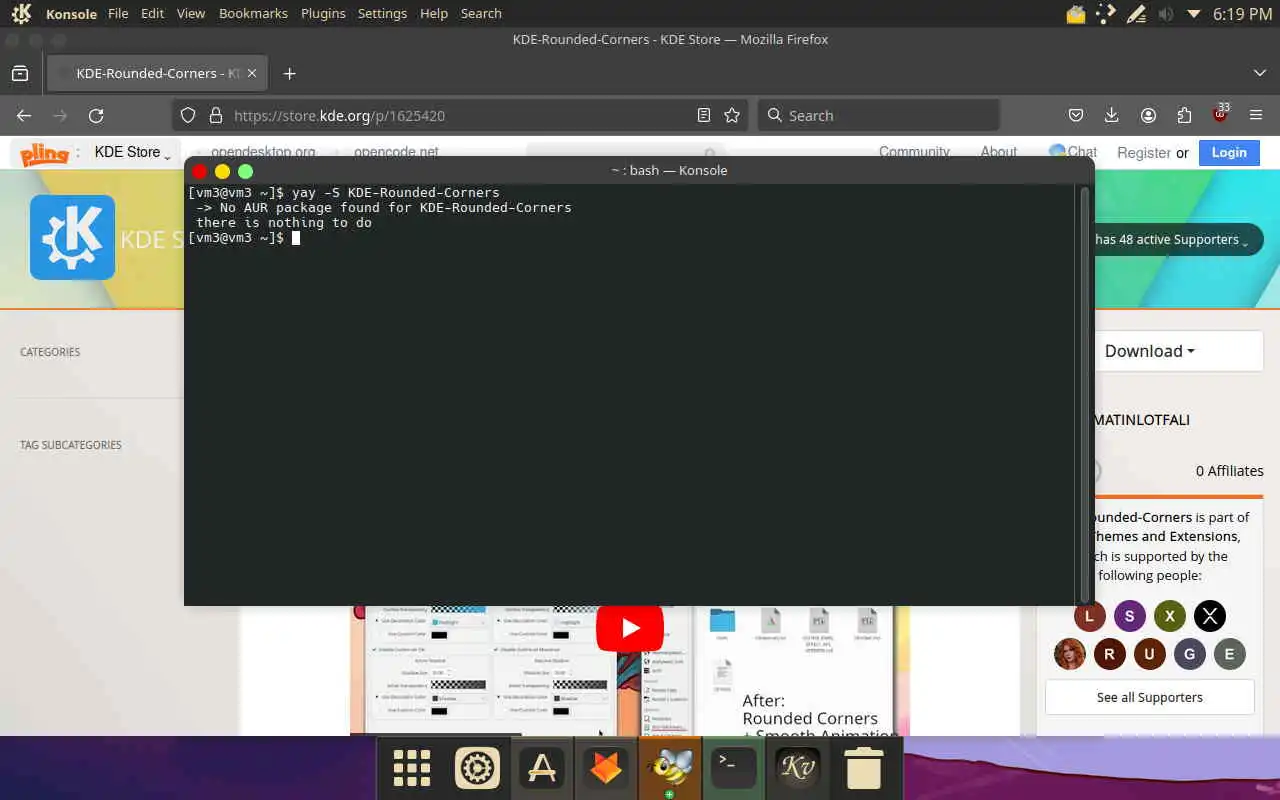
Task: Focus the Firefox Search box
Action: click(x=879, y=115)
